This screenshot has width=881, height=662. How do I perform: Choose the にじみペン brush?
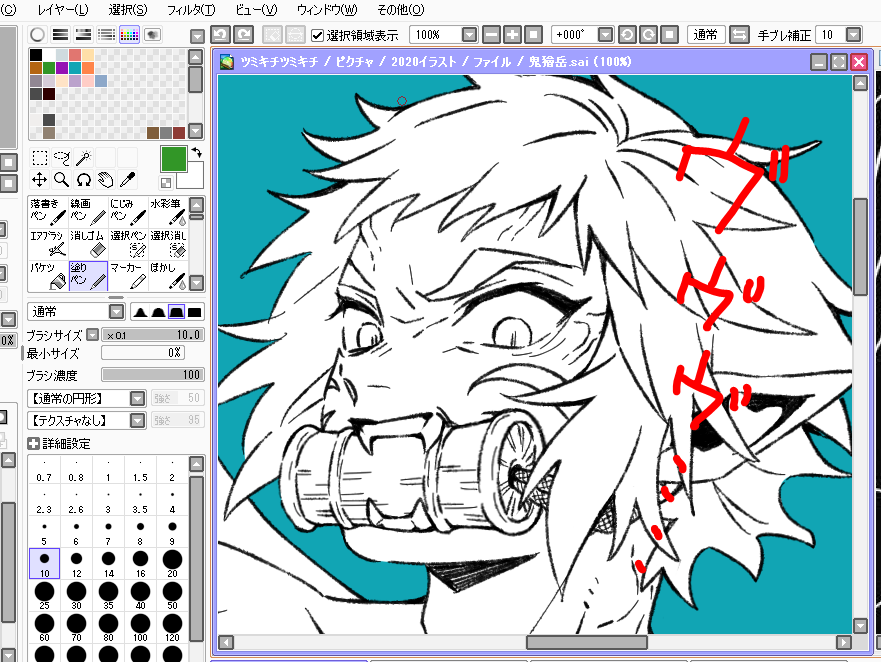click(128, 211)
